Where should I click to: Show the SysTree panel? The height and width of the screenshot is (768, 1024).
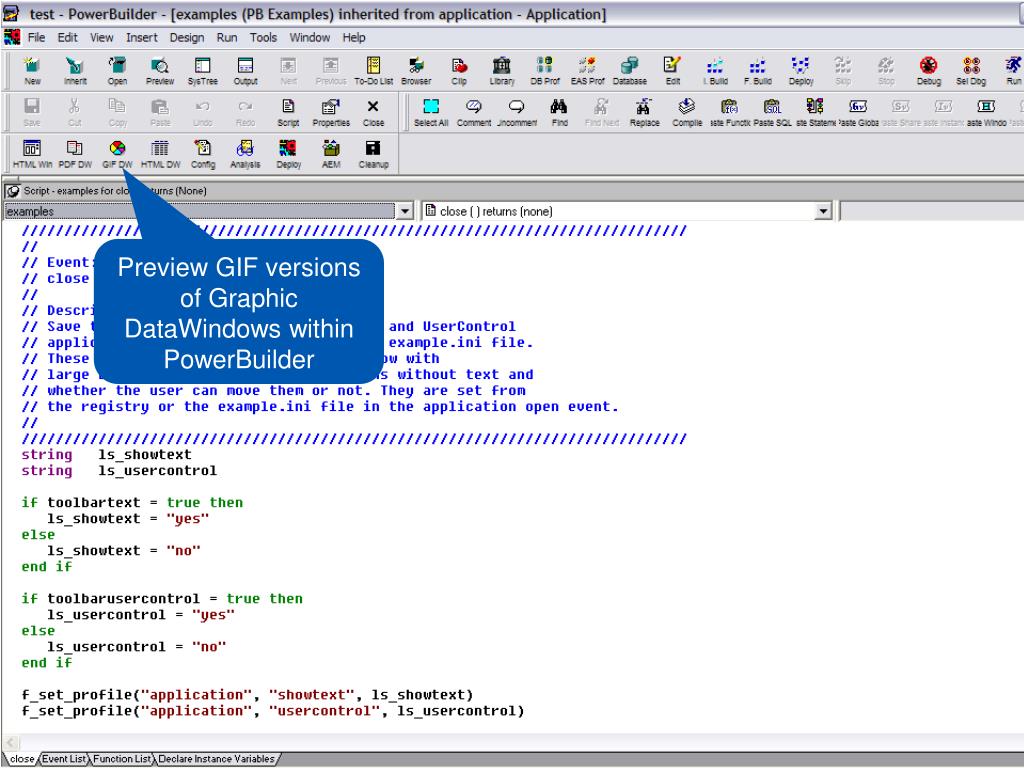click(202, 71)
